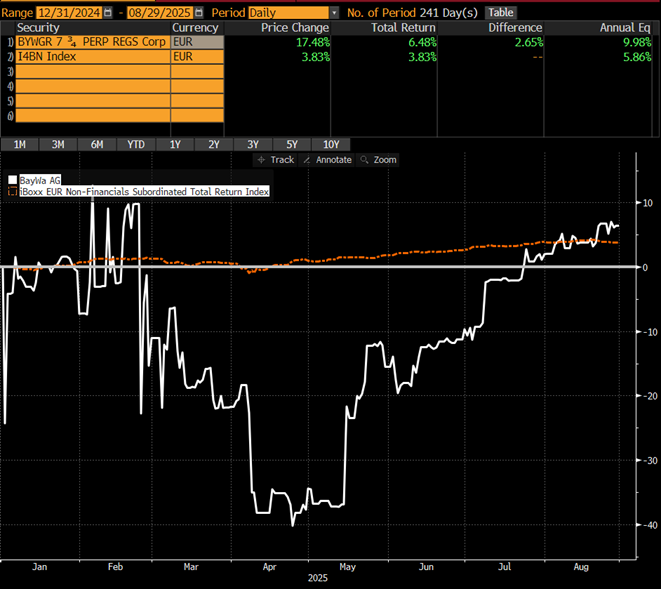Click the Track crosshair tool
This screenshot has height=589, width=661.
pos(276,159)
